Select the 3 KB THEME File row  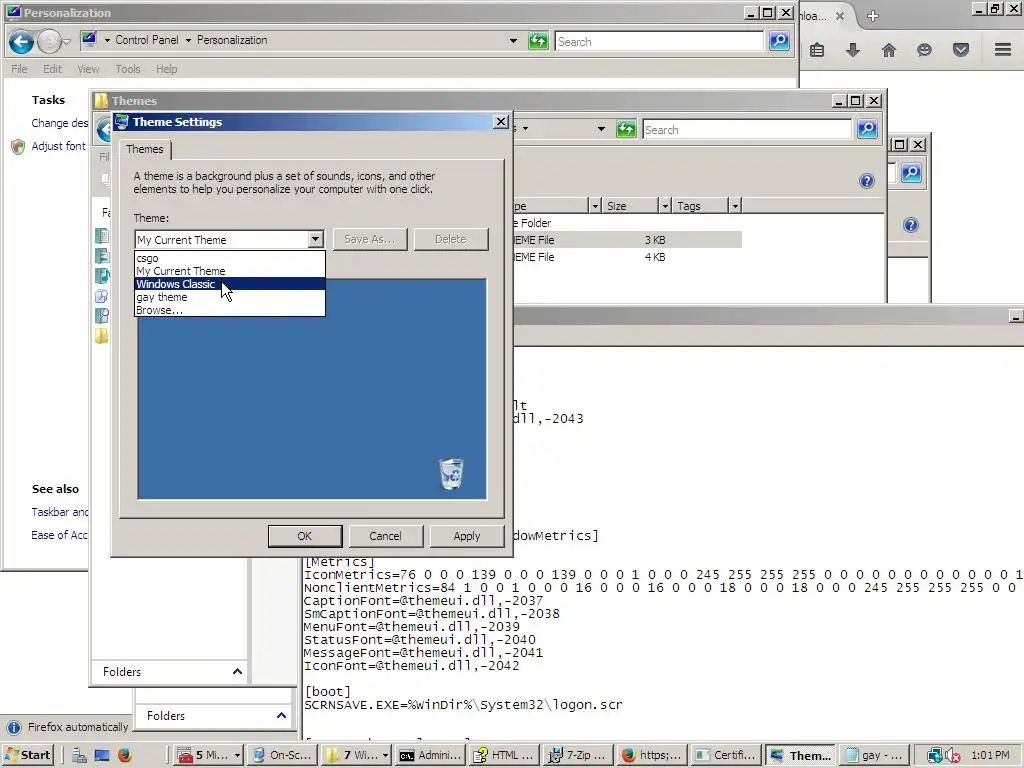(627, 240)
